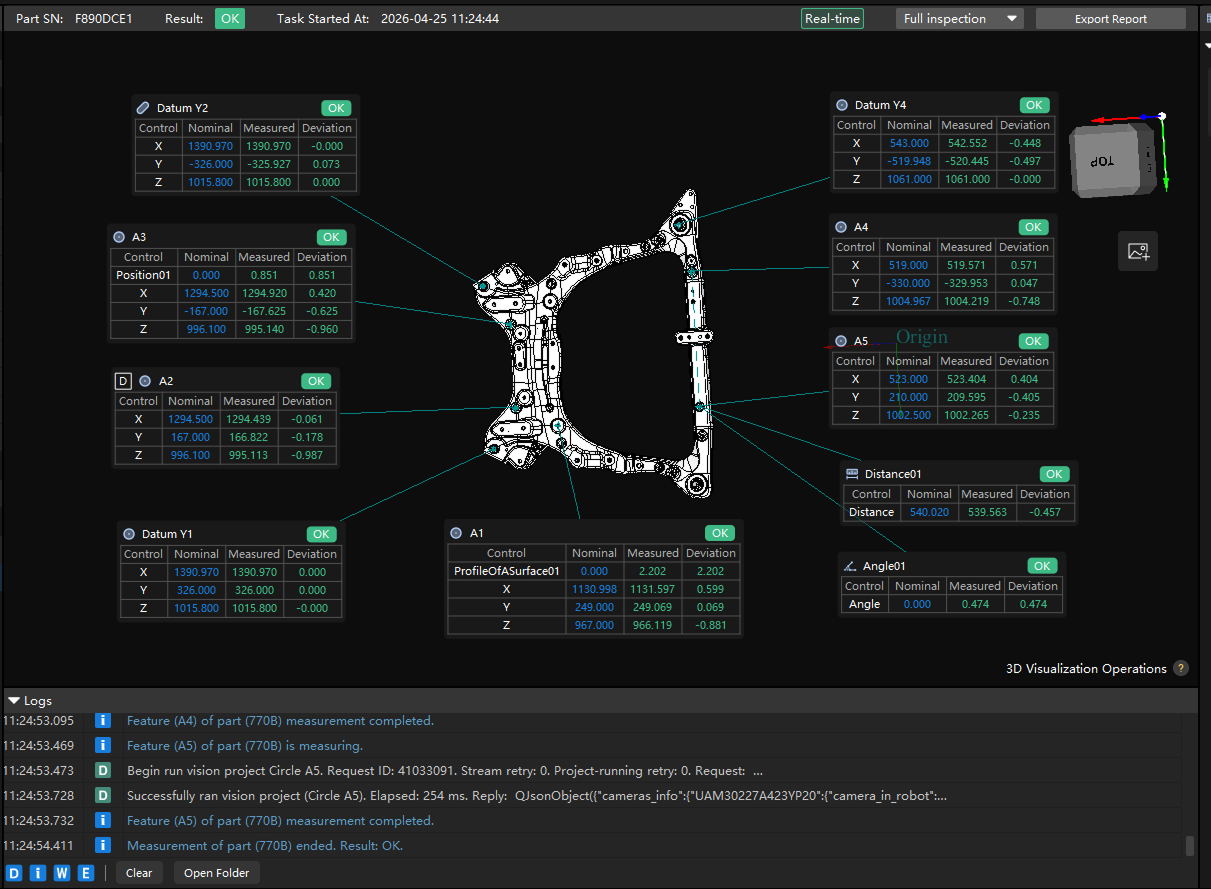Open 3D Visualization Operations help icon
Image resolution: width=1211 pixels, height=889 pixels.
coord(1181,668)
